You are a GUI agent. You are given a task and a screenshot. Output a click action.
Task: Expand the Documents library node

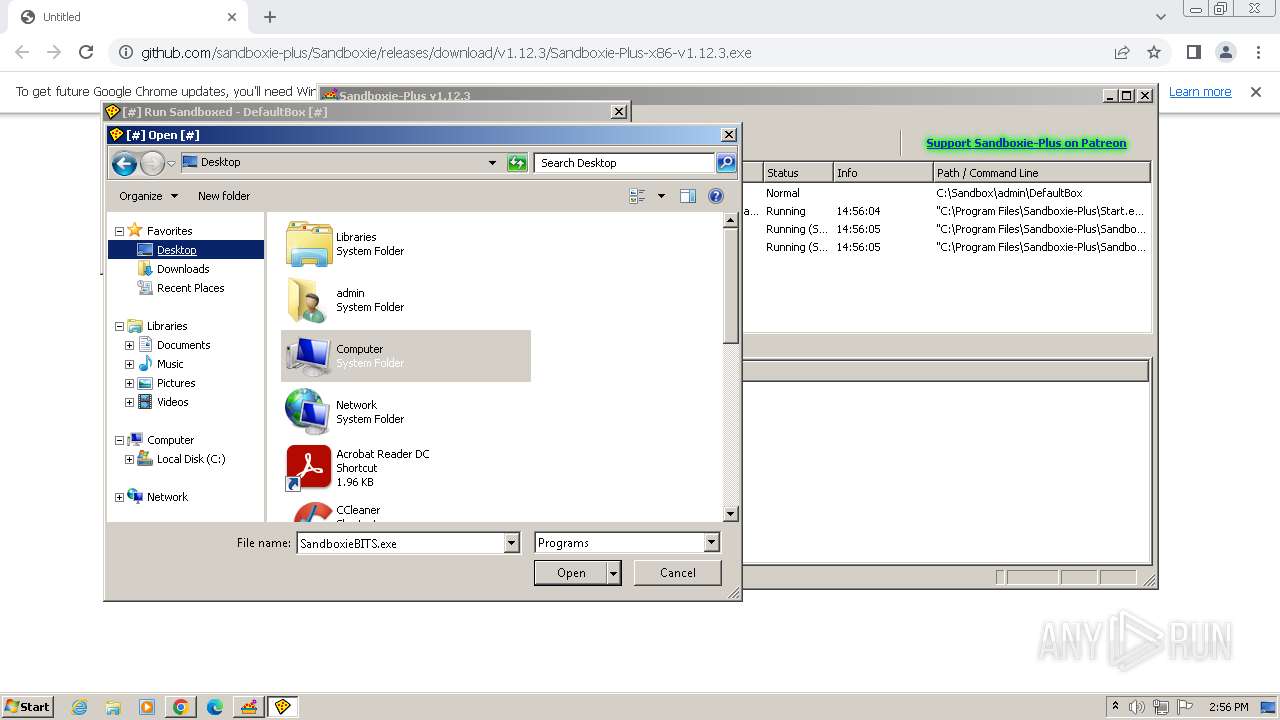click(x=129, y=345)
